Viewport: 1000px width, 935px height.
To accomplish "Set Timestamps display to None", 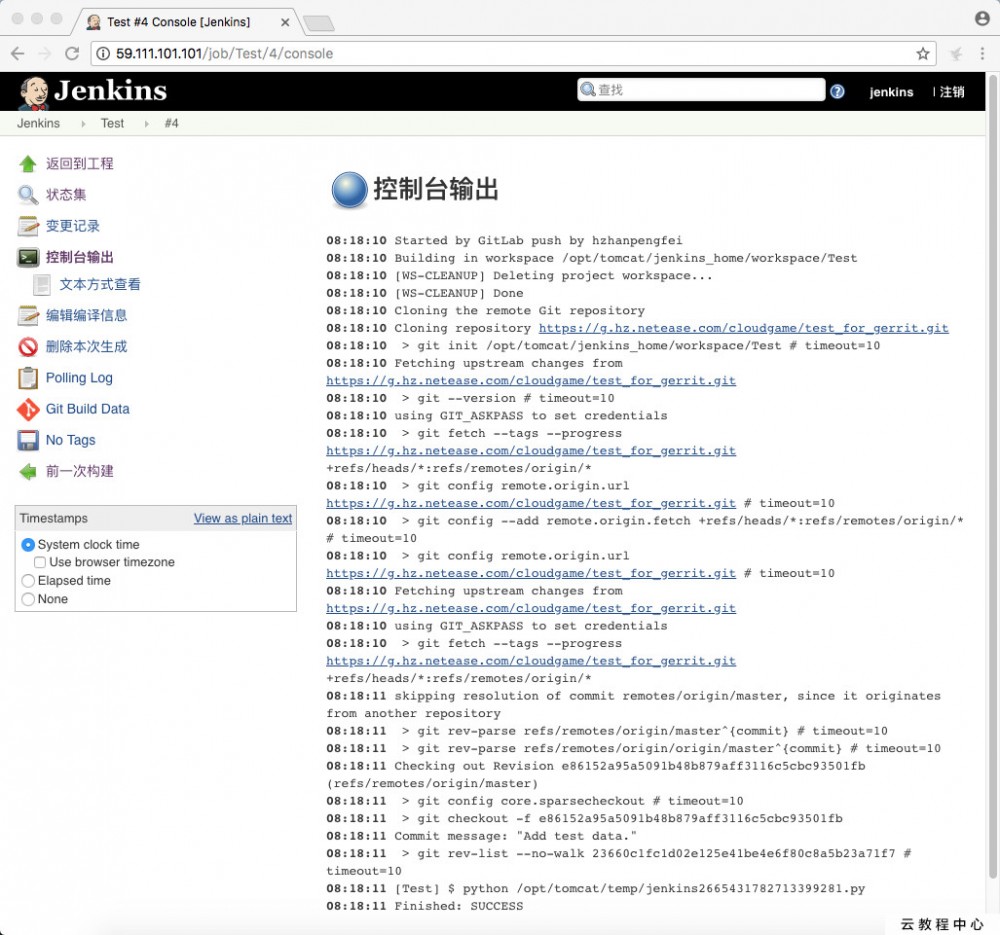I will pos(28,598).
